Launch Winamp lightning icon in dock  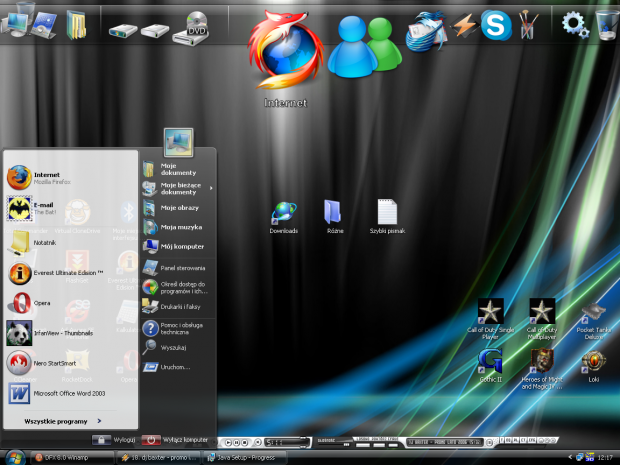(463, 25)
